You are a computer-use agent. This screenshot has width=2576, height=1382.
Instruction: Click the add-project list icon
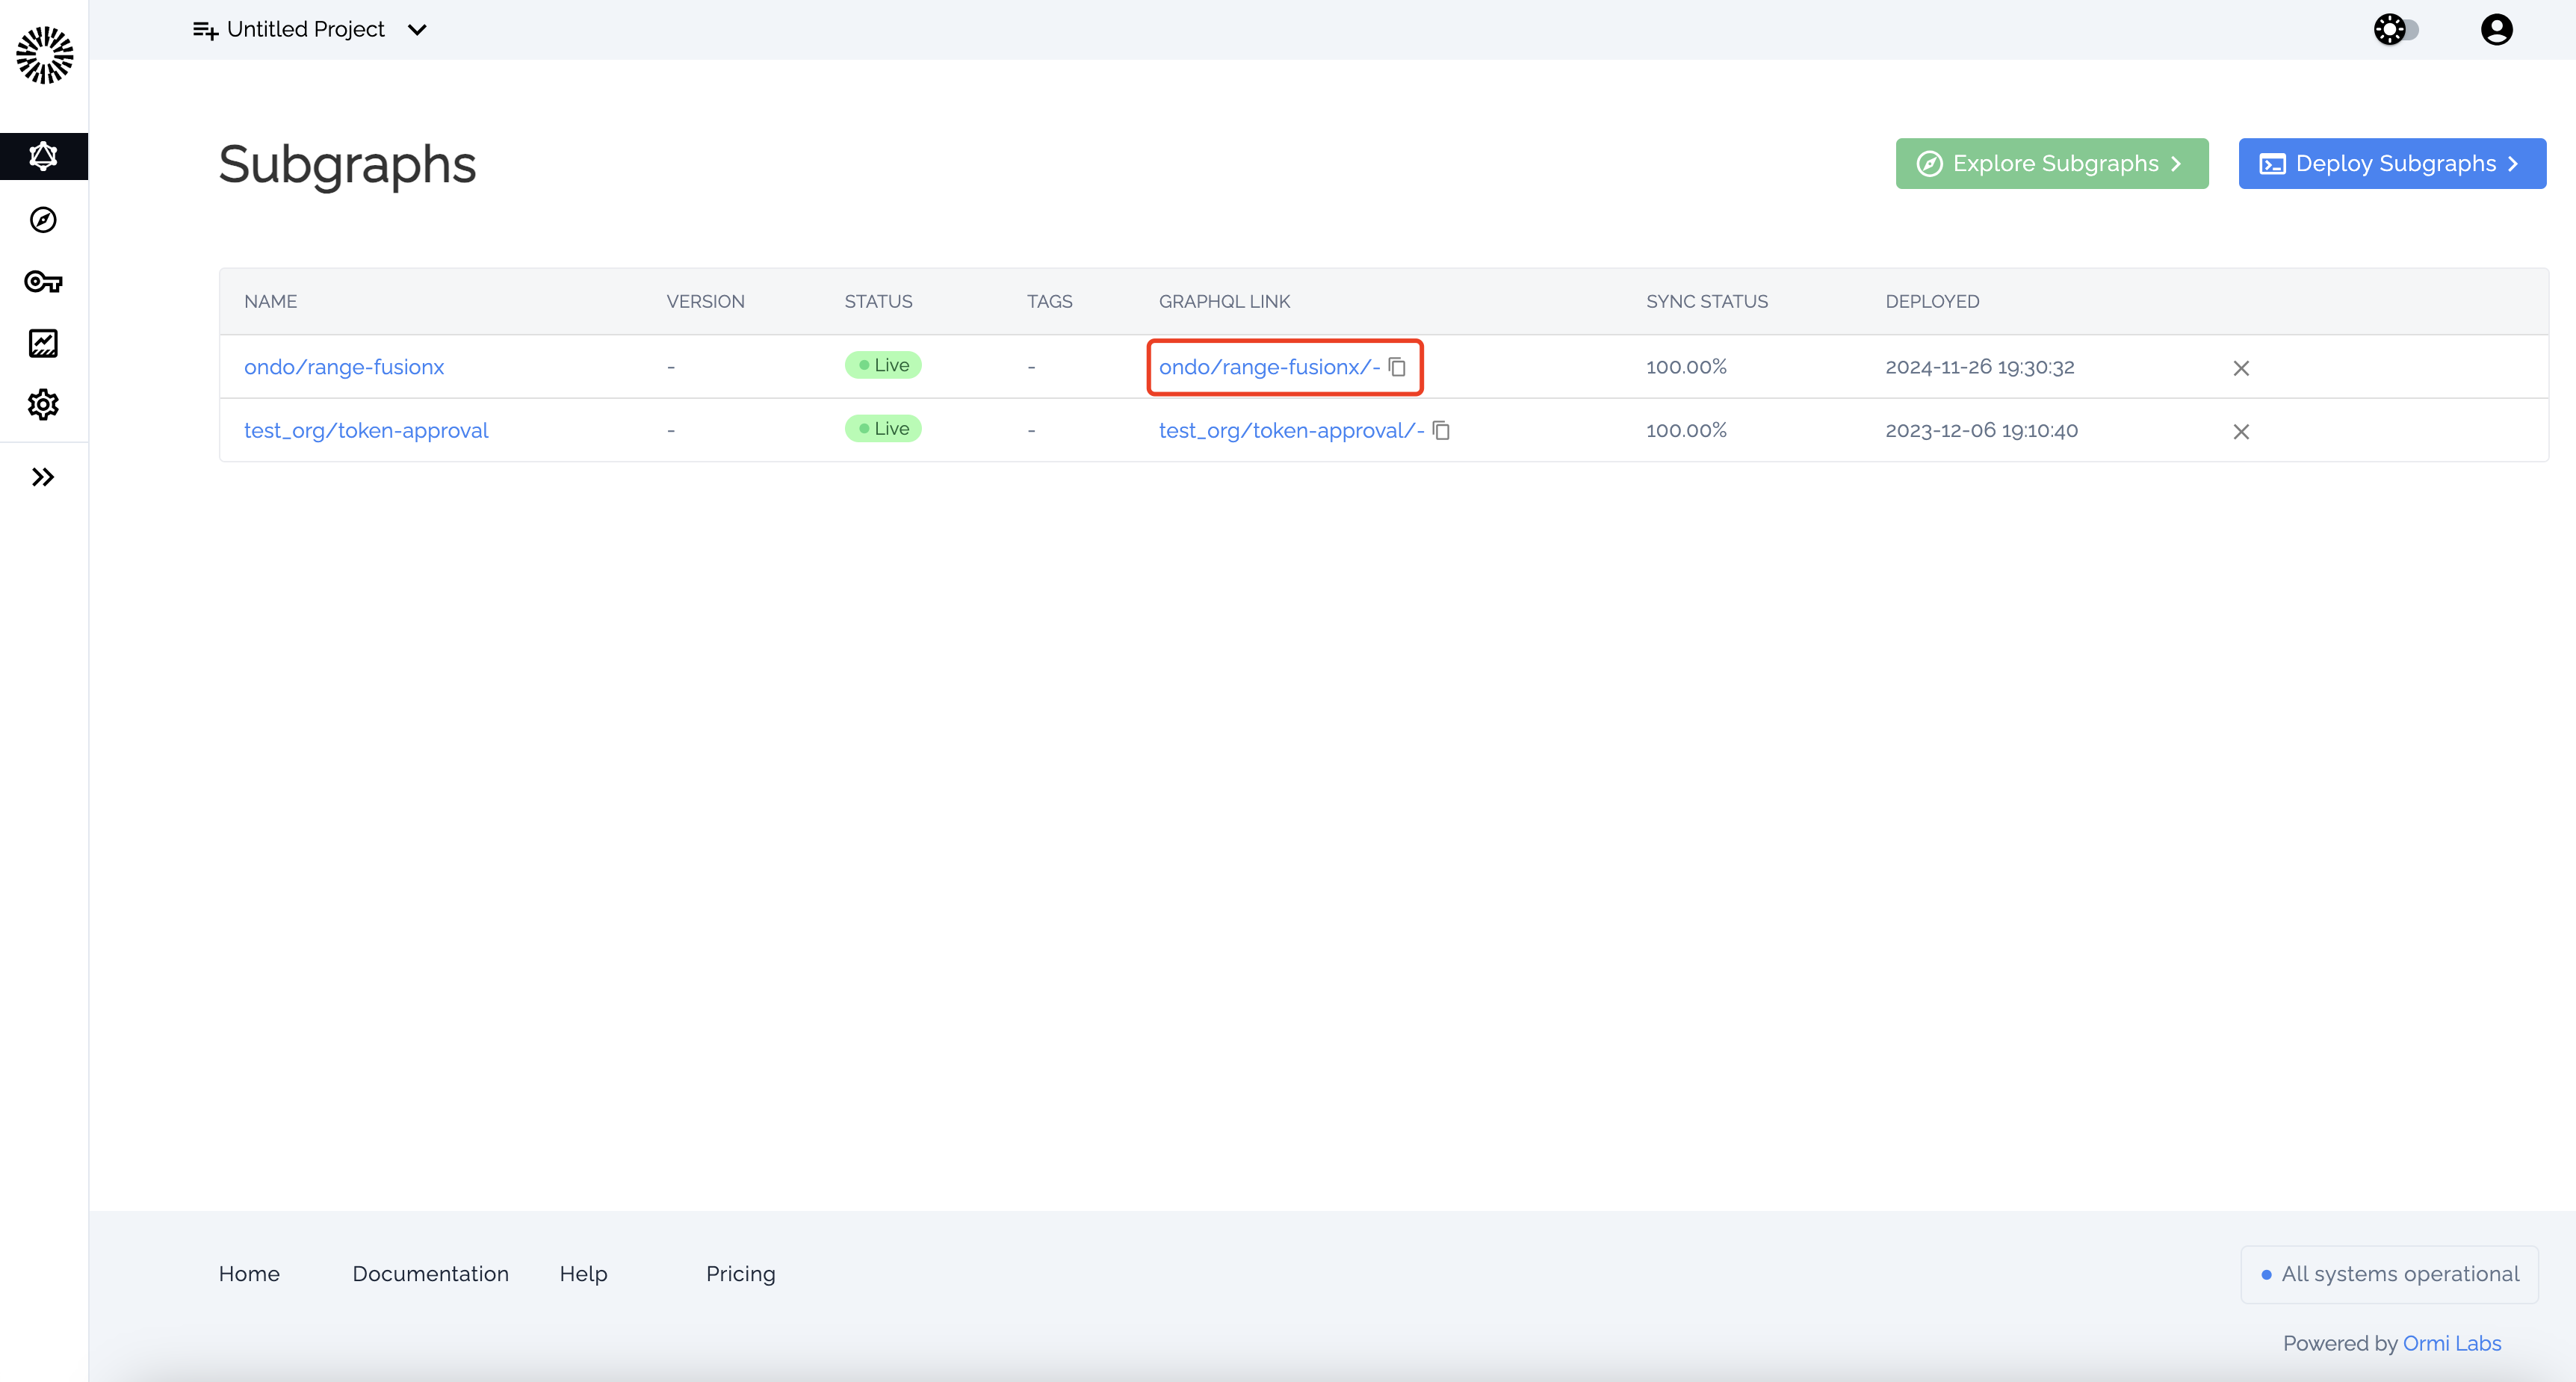205,30
